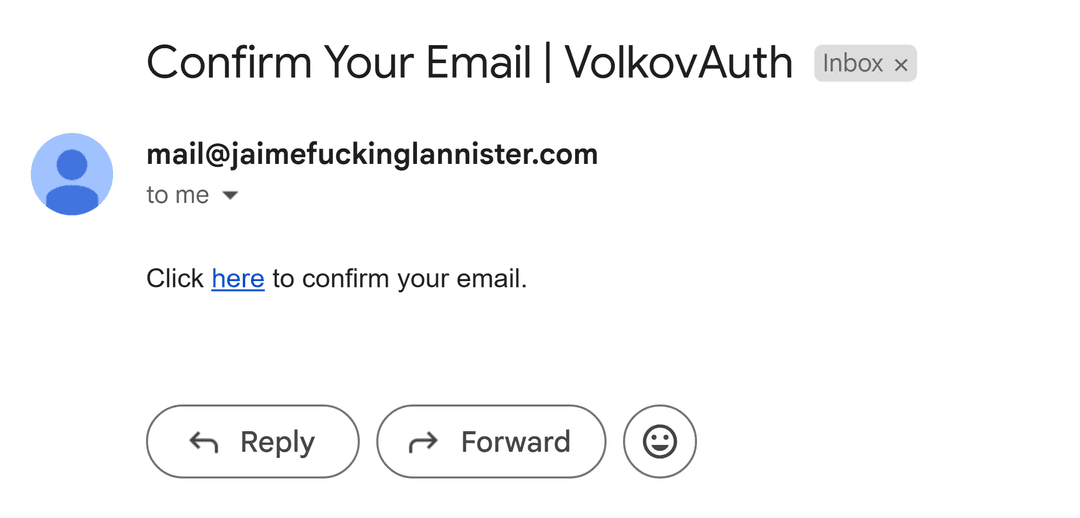Reply to this email

[253, 442]
